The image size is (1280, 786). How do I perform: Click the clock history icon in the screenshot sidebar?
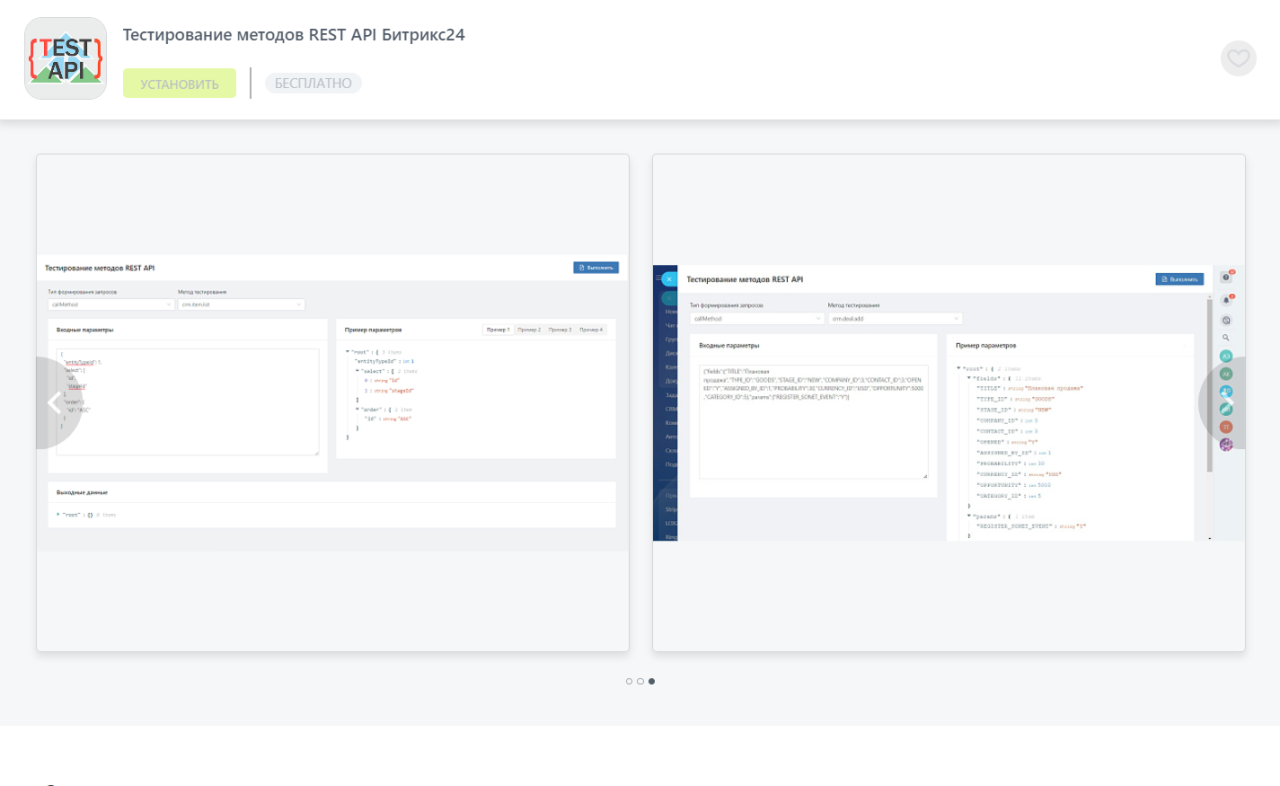1226,319
